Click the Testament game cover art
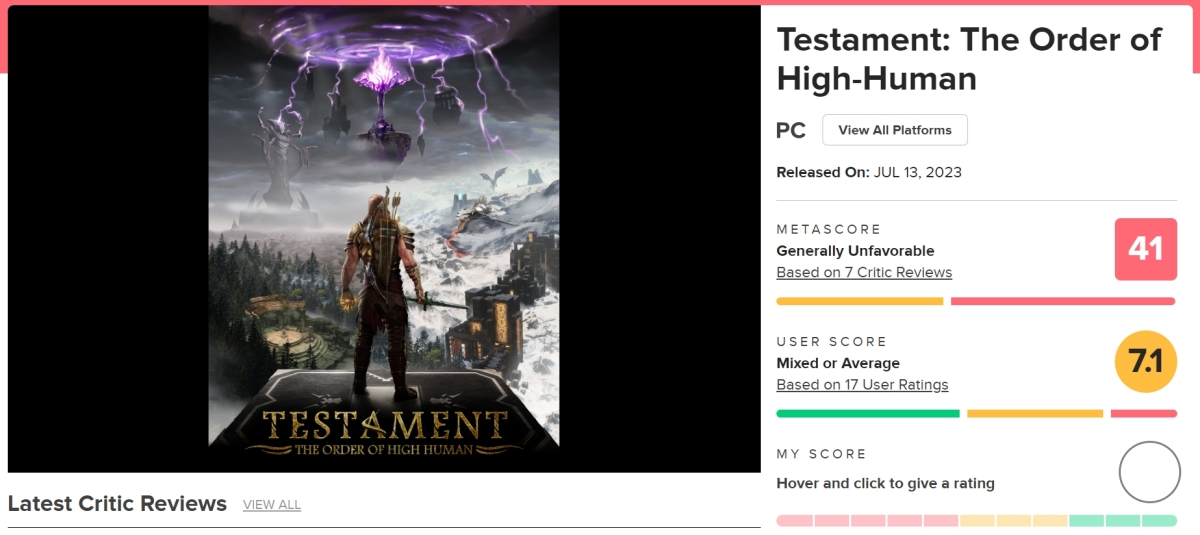Image resolution: width=1200 pixels, height=535 pixels. coord(384,239)
